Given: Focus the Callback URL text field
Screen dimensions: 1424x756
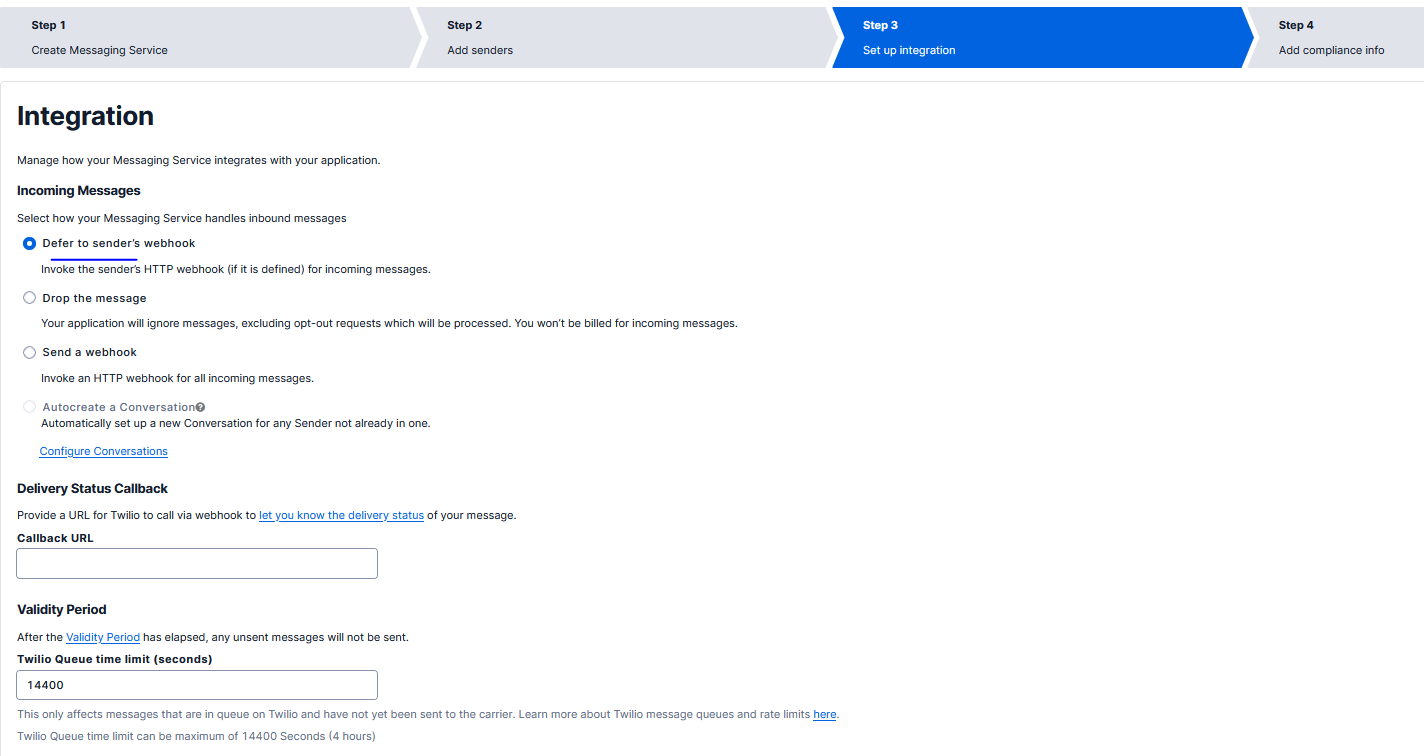Looking at the screenshot, I should (197, 563).
